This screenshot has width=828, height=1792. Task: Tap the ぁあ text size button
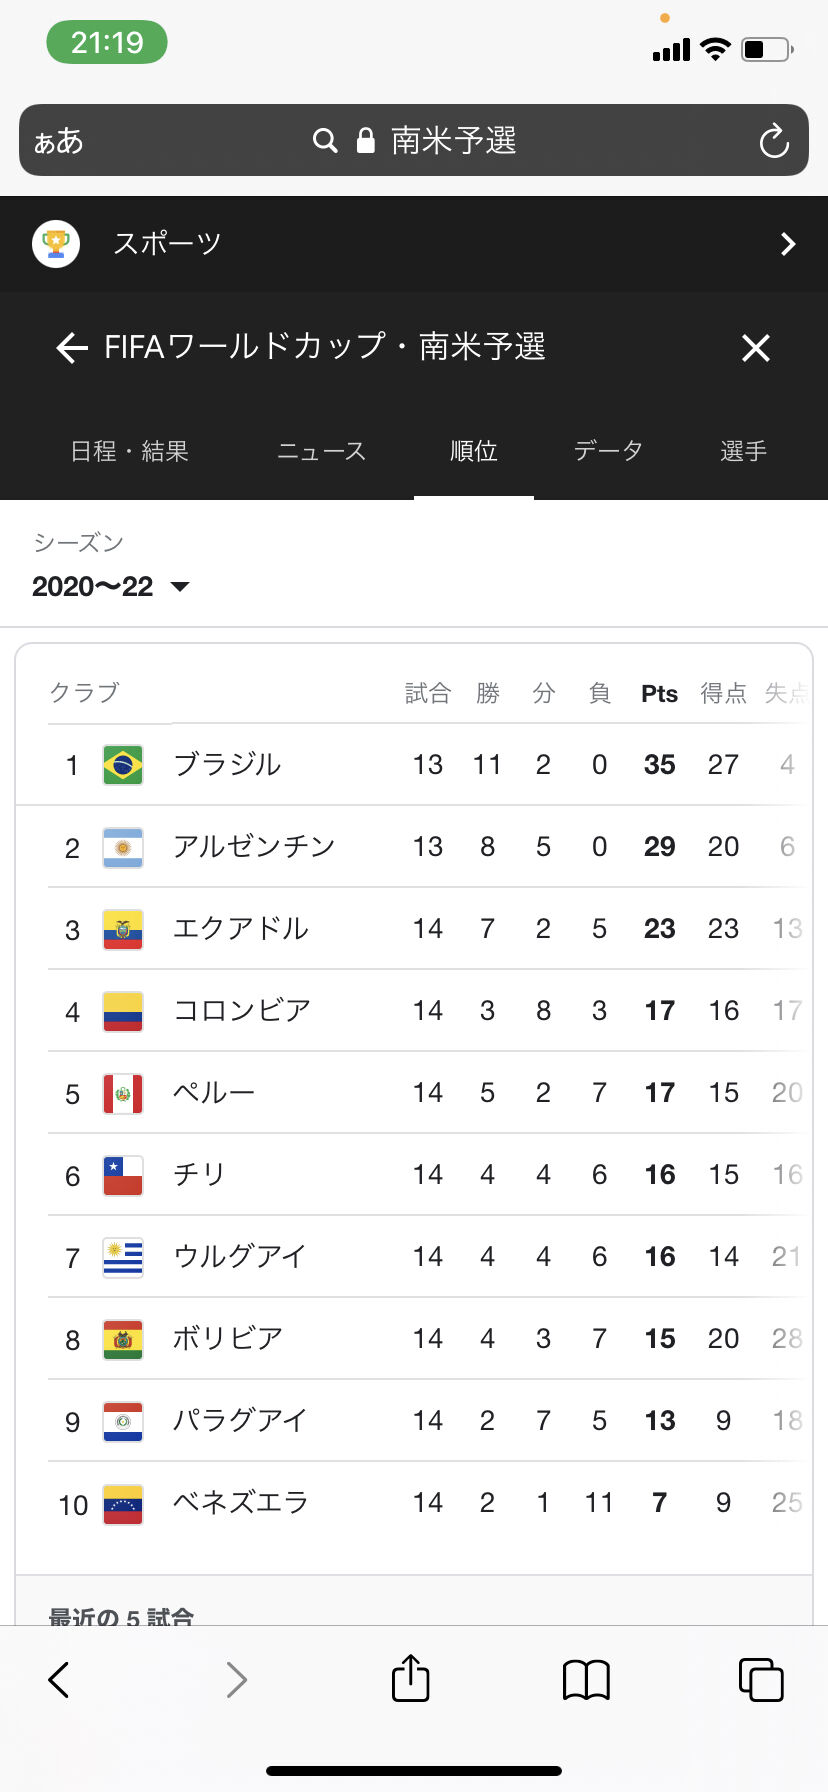click(x=59, y=141)
